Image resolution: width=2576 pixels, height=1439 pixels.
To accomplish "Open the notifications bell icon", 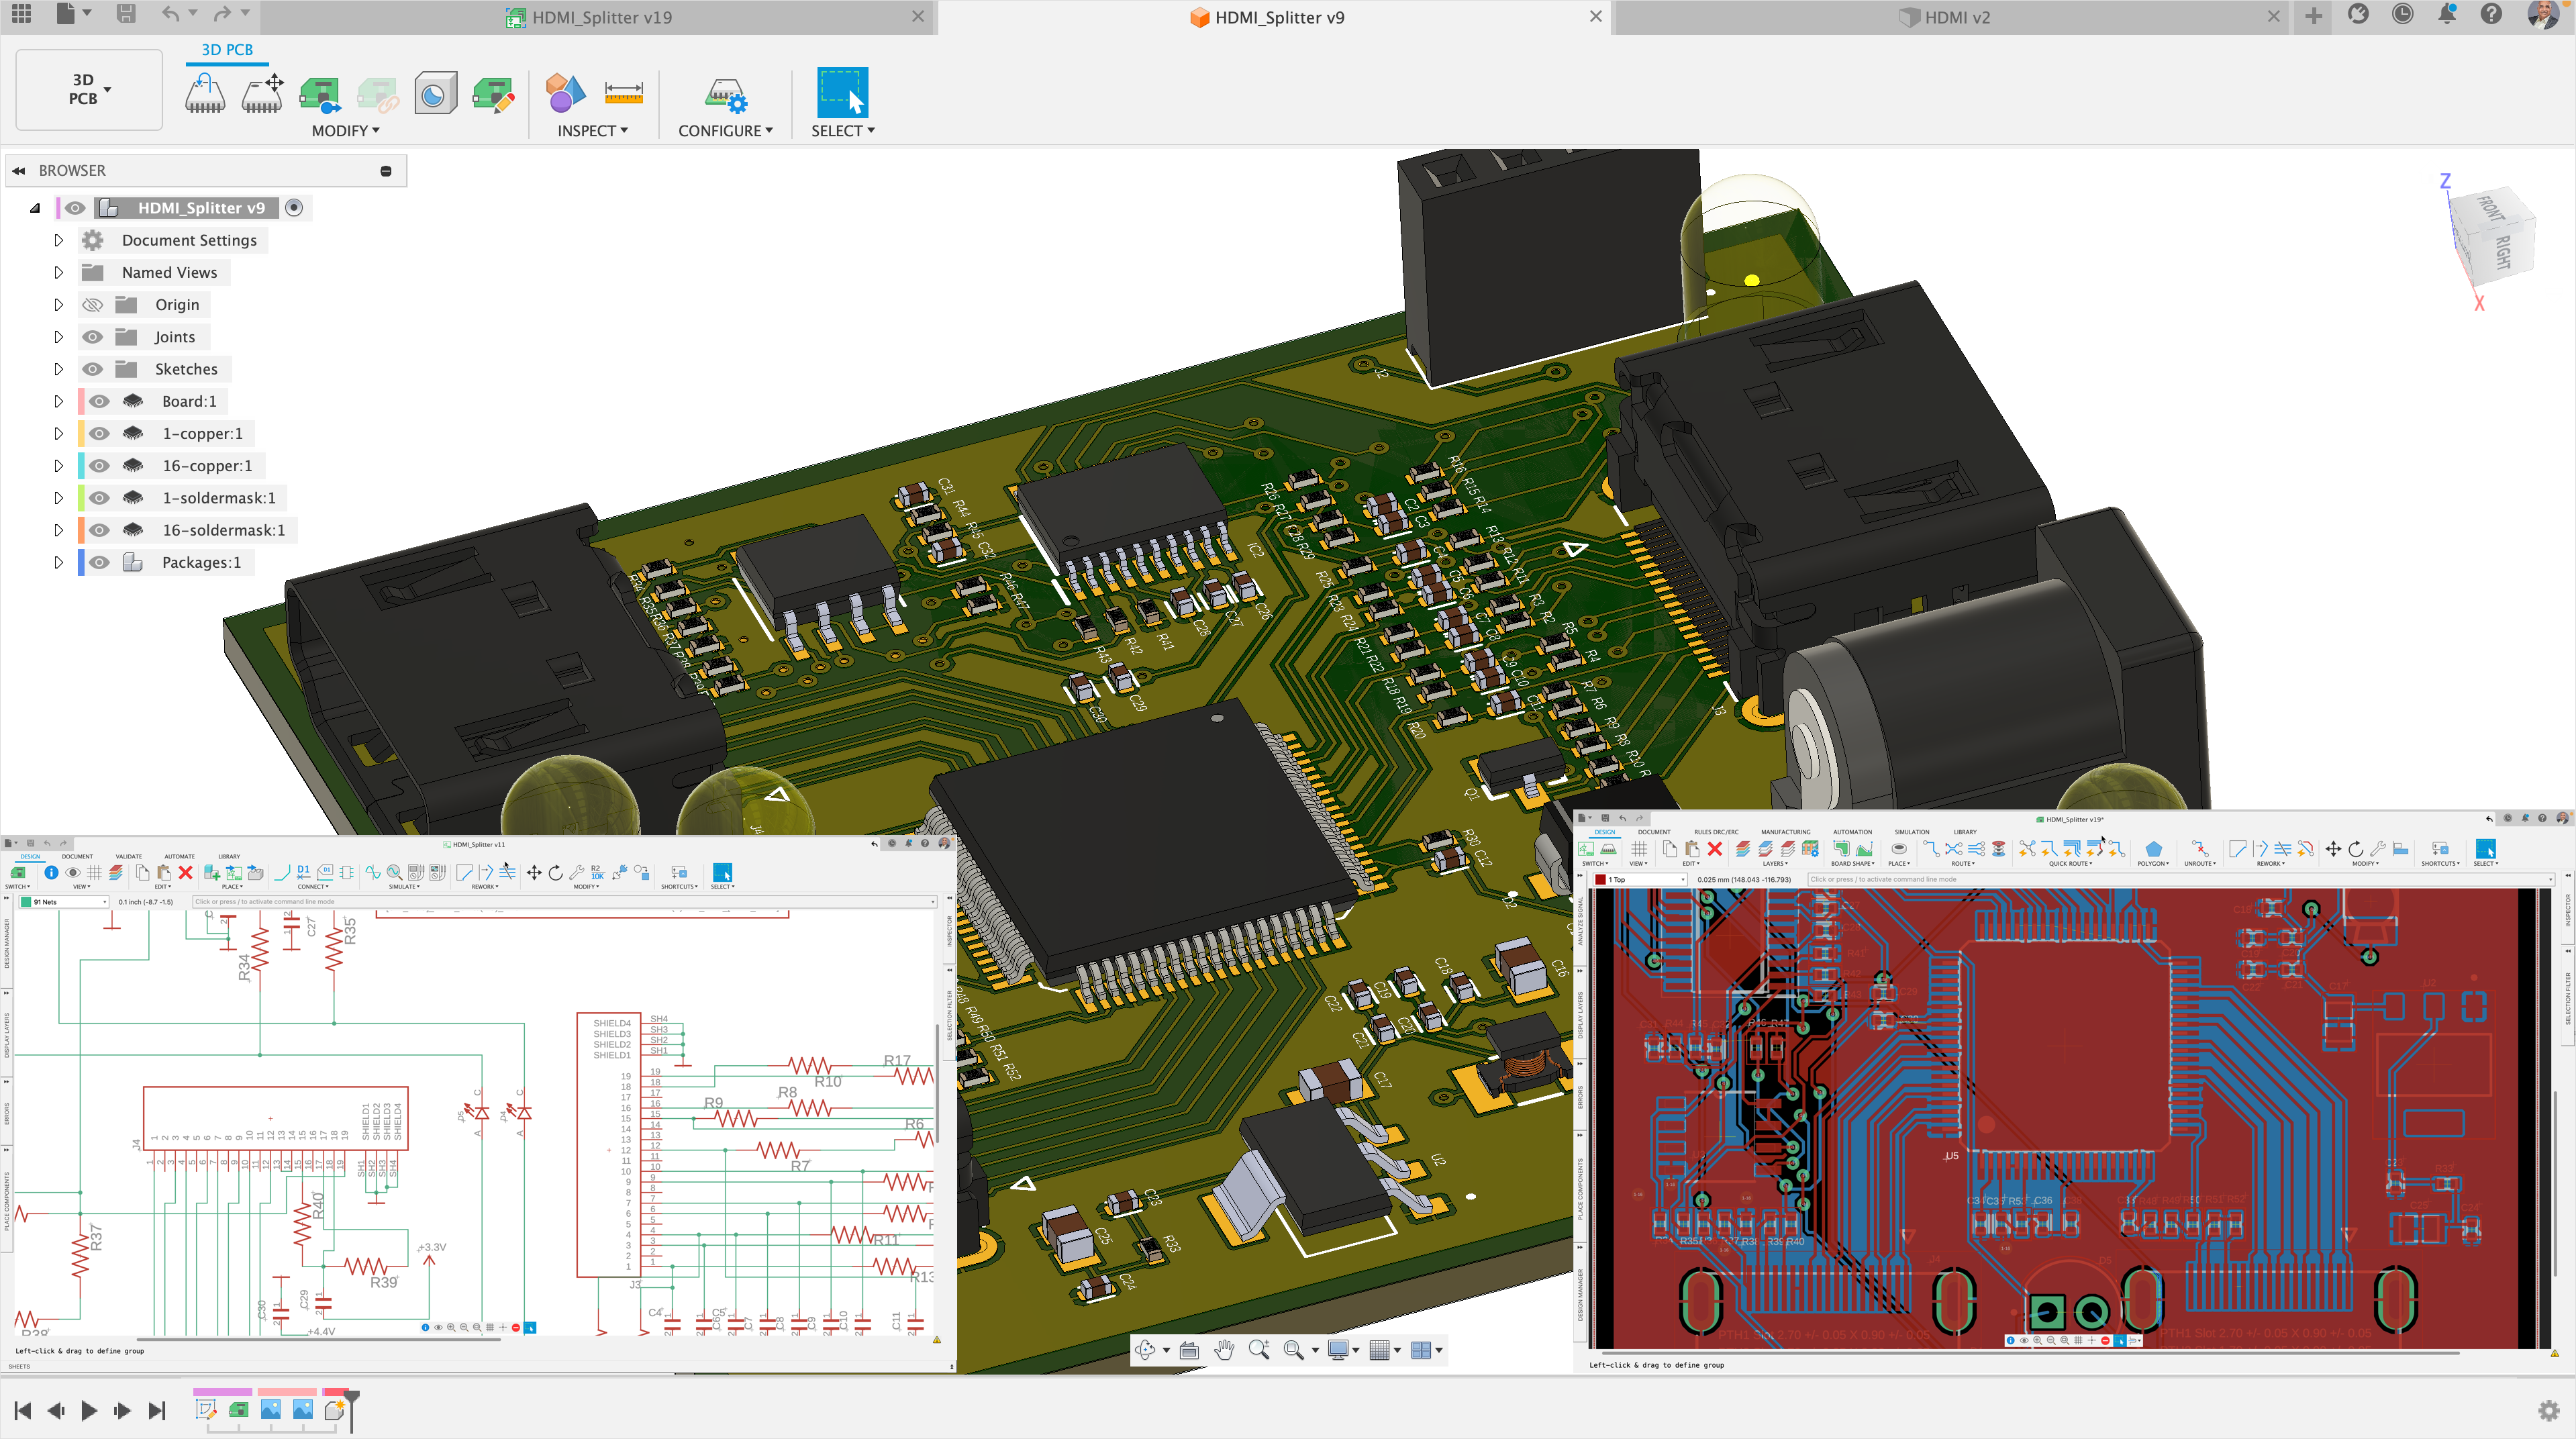I will point(2446,15).
